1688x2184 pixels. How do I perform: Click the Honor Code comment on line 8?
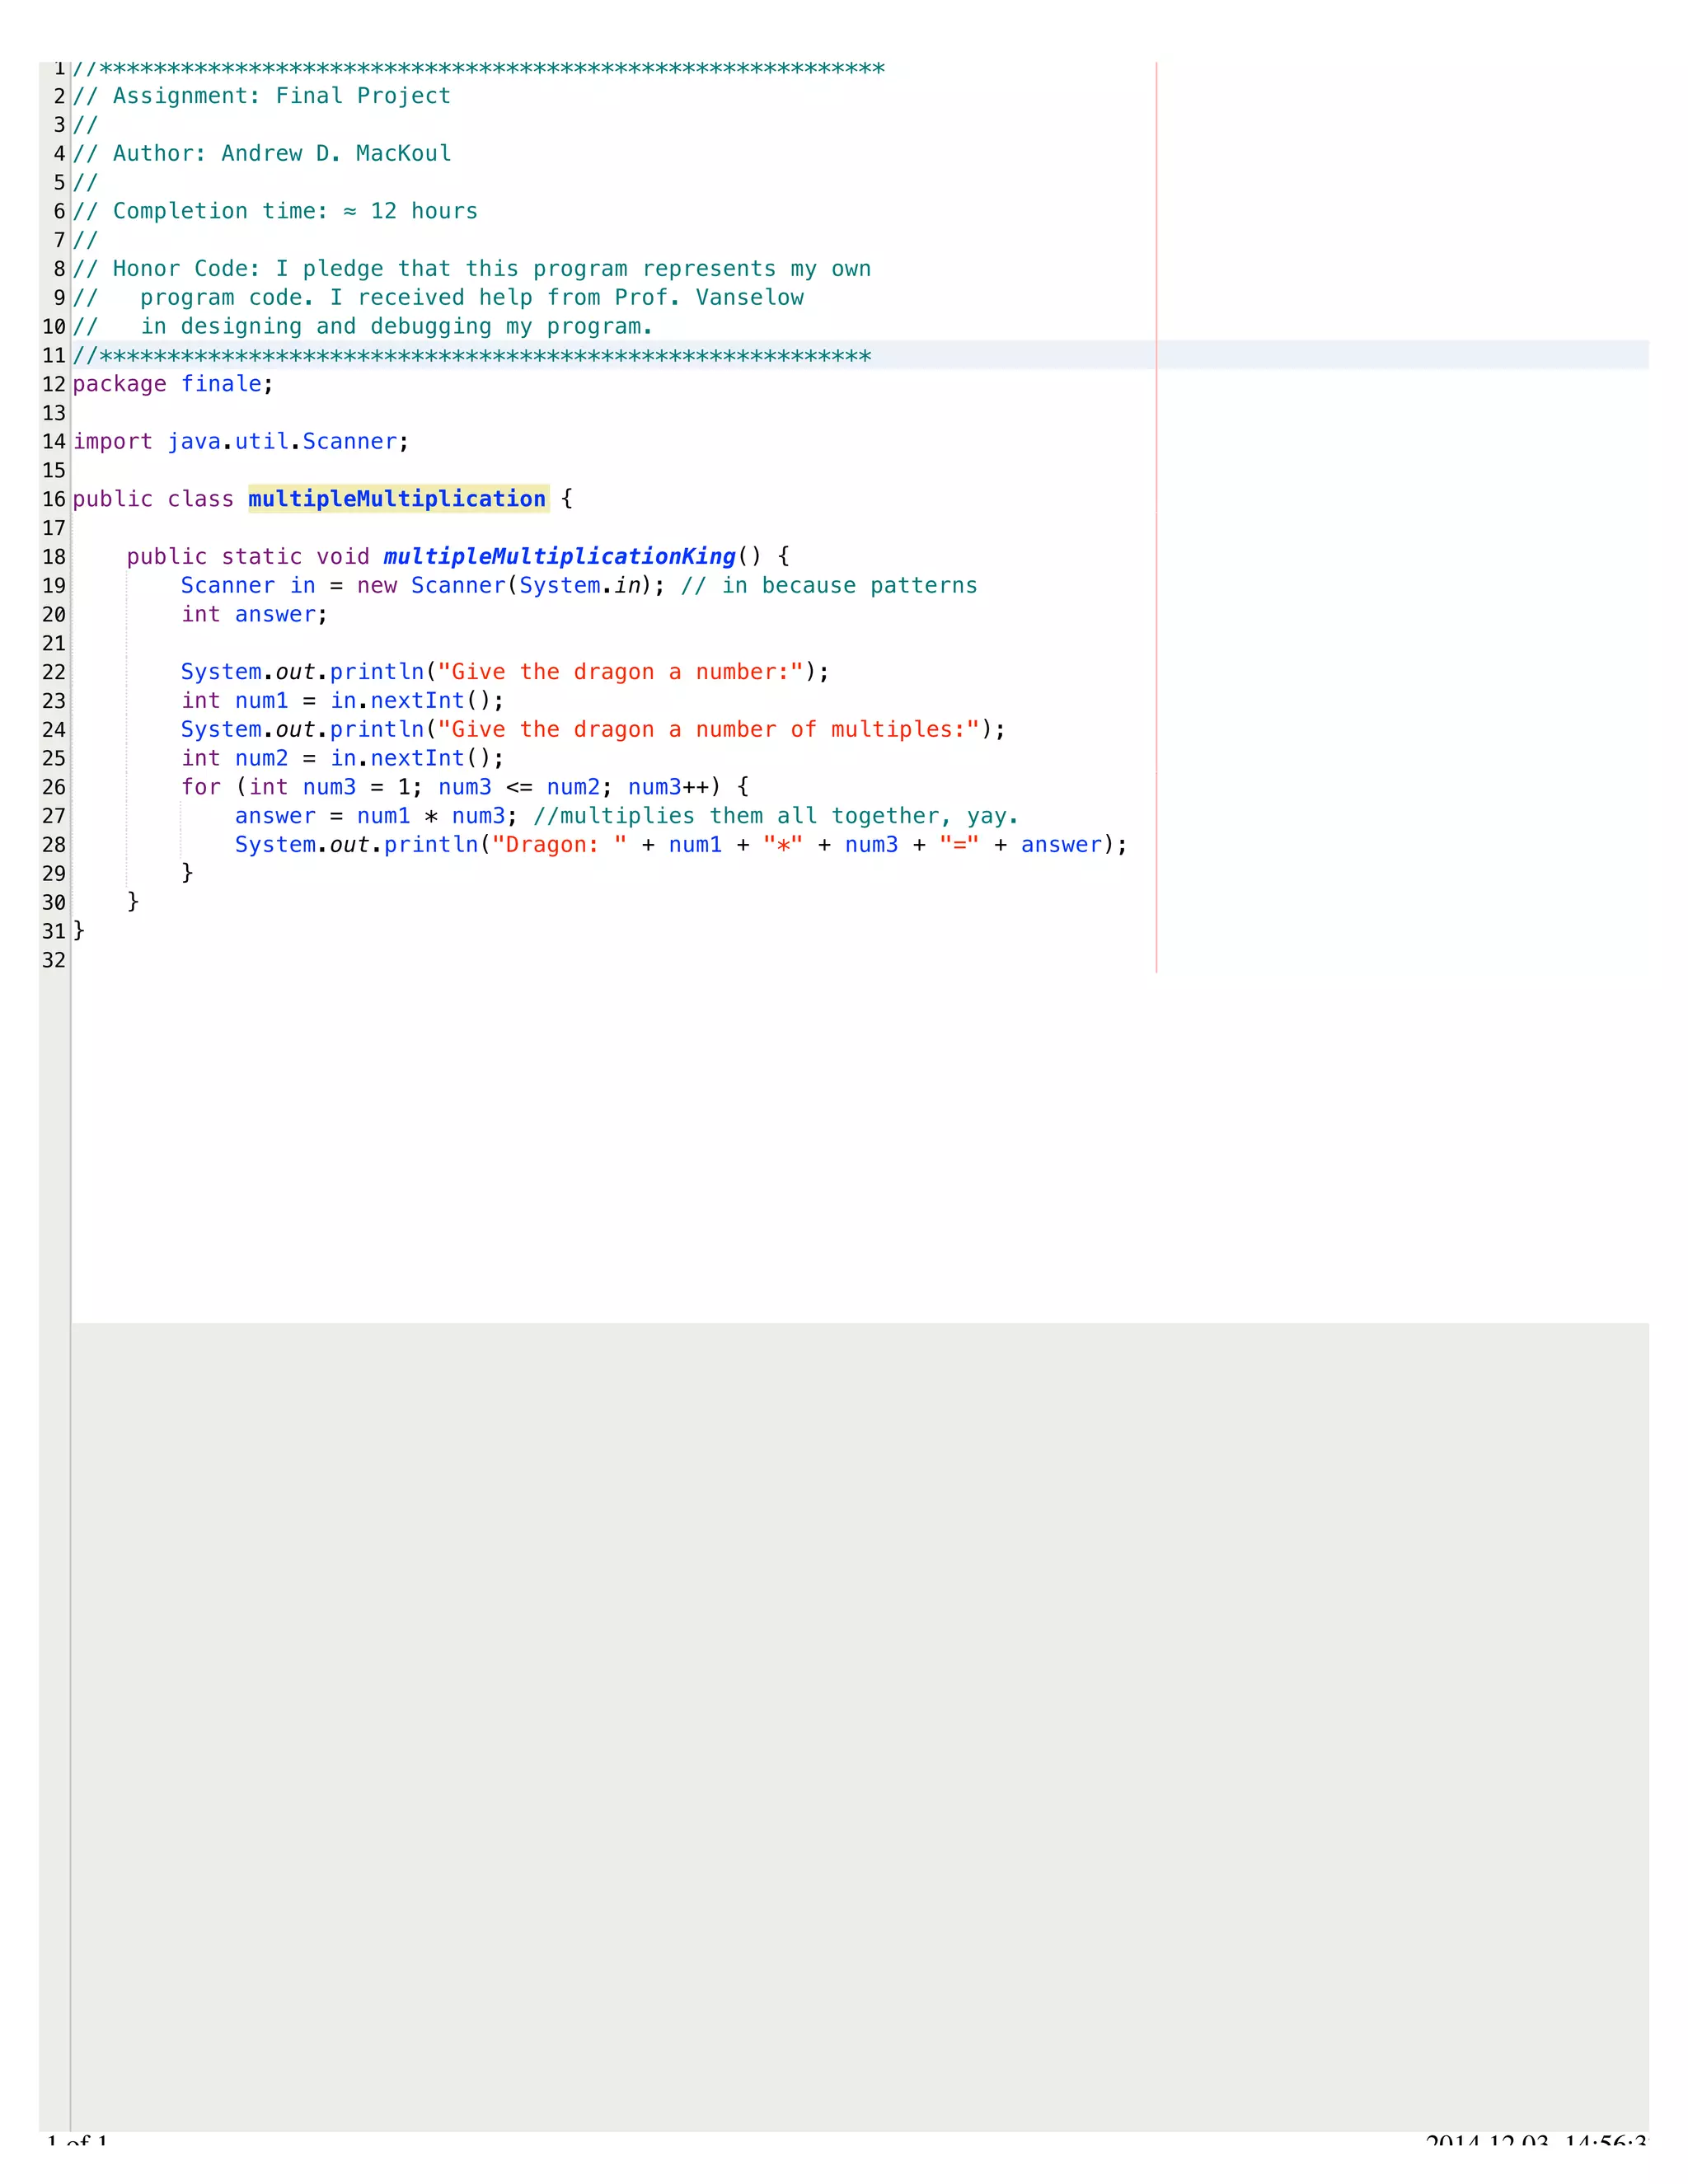472,269
